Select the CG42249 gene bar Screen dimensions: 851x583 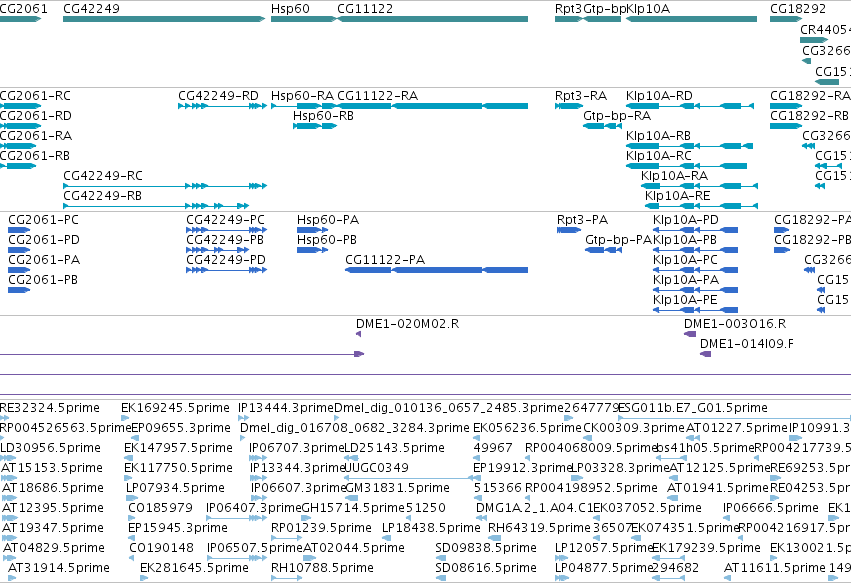click(x=164, y=19)
